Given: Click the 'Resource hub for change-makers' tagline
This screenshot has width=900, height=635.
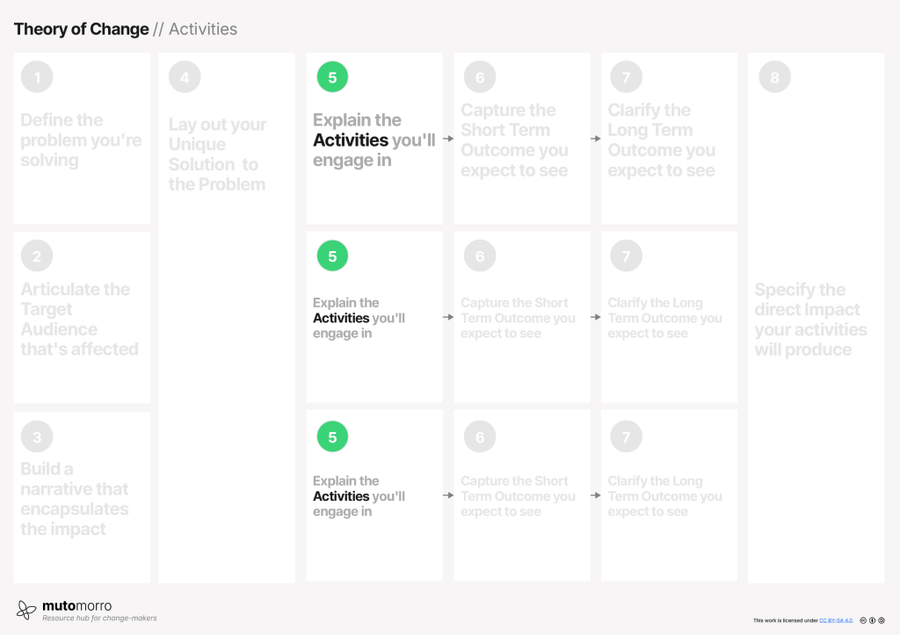Looking at the screenshot, I should tap(99, 618).
